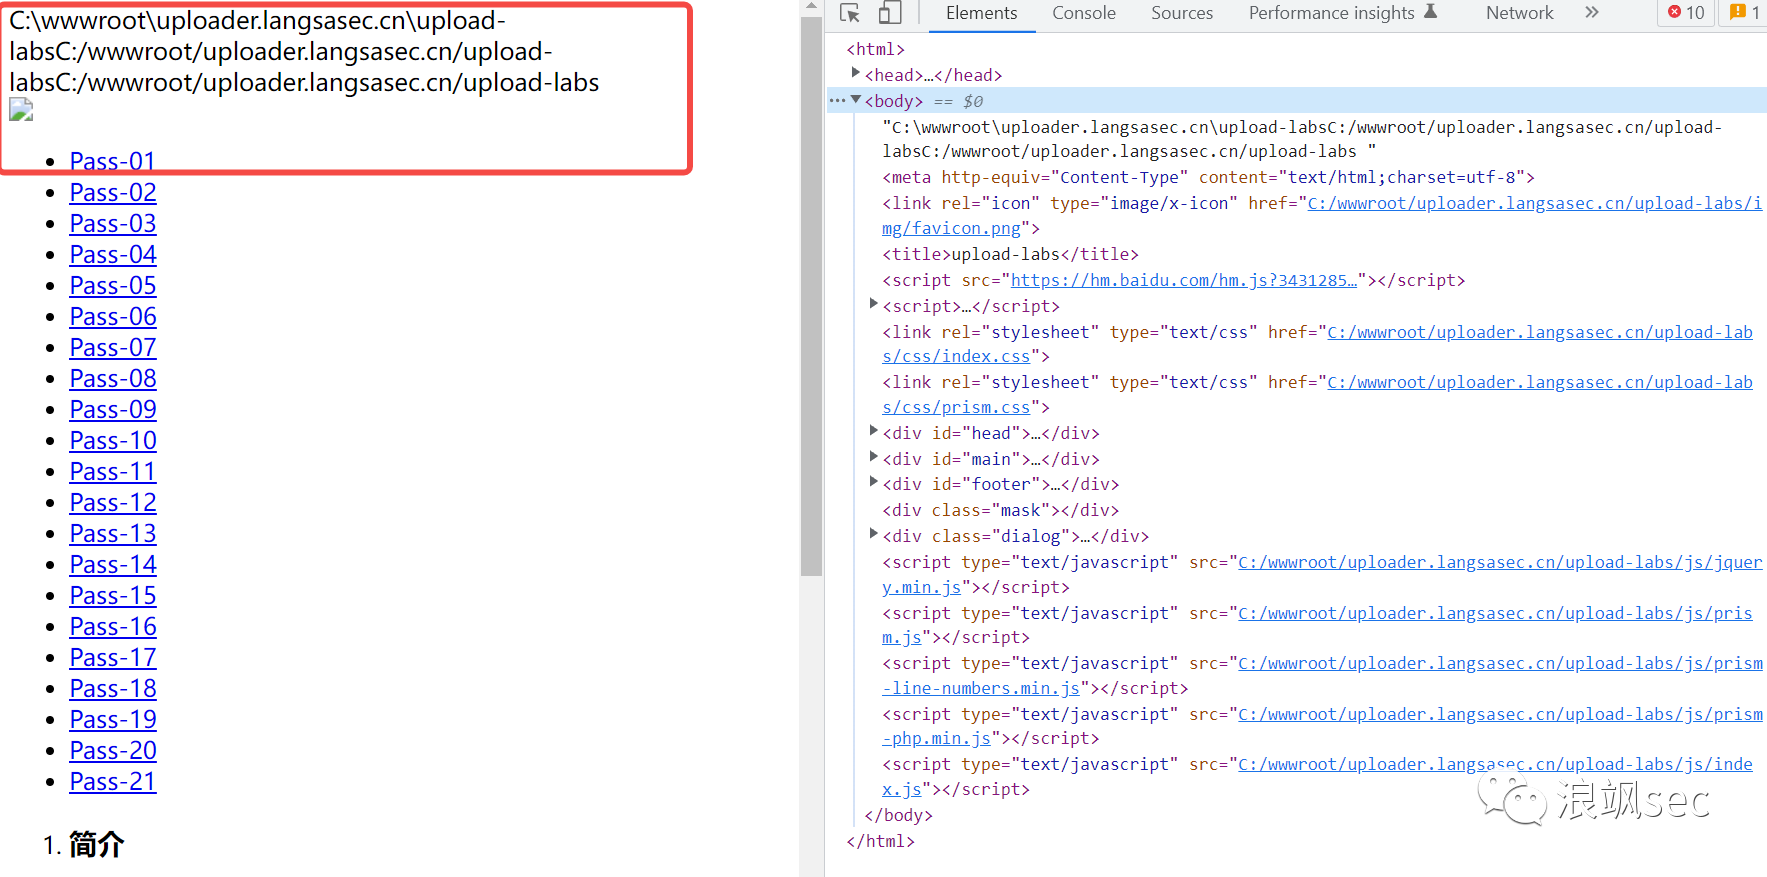
Task: Open the favicon.png href link
Action: coord(1534,203)
